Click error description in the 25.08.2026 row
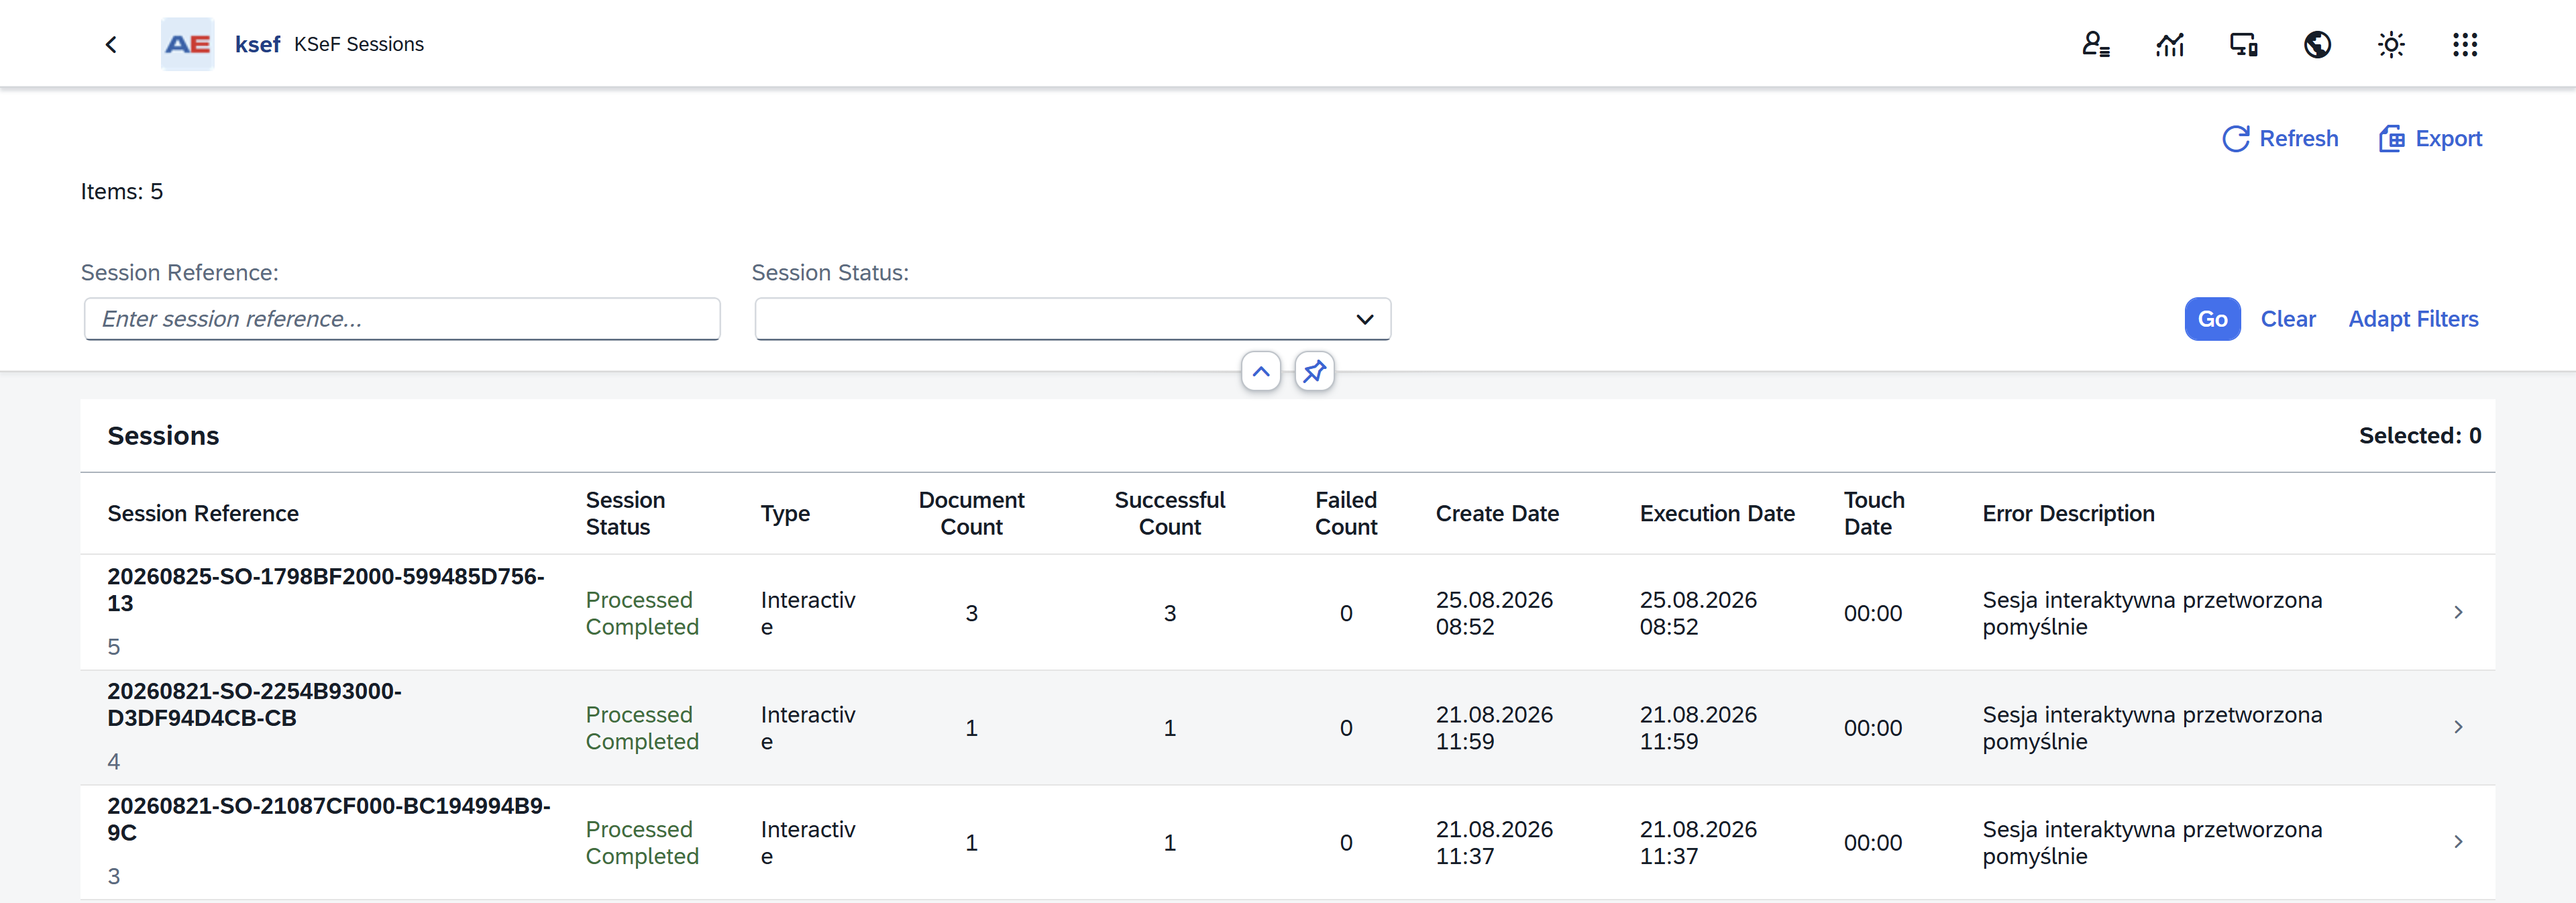The width and height of the screenshot is (2576, 903). click(2152, 613)
